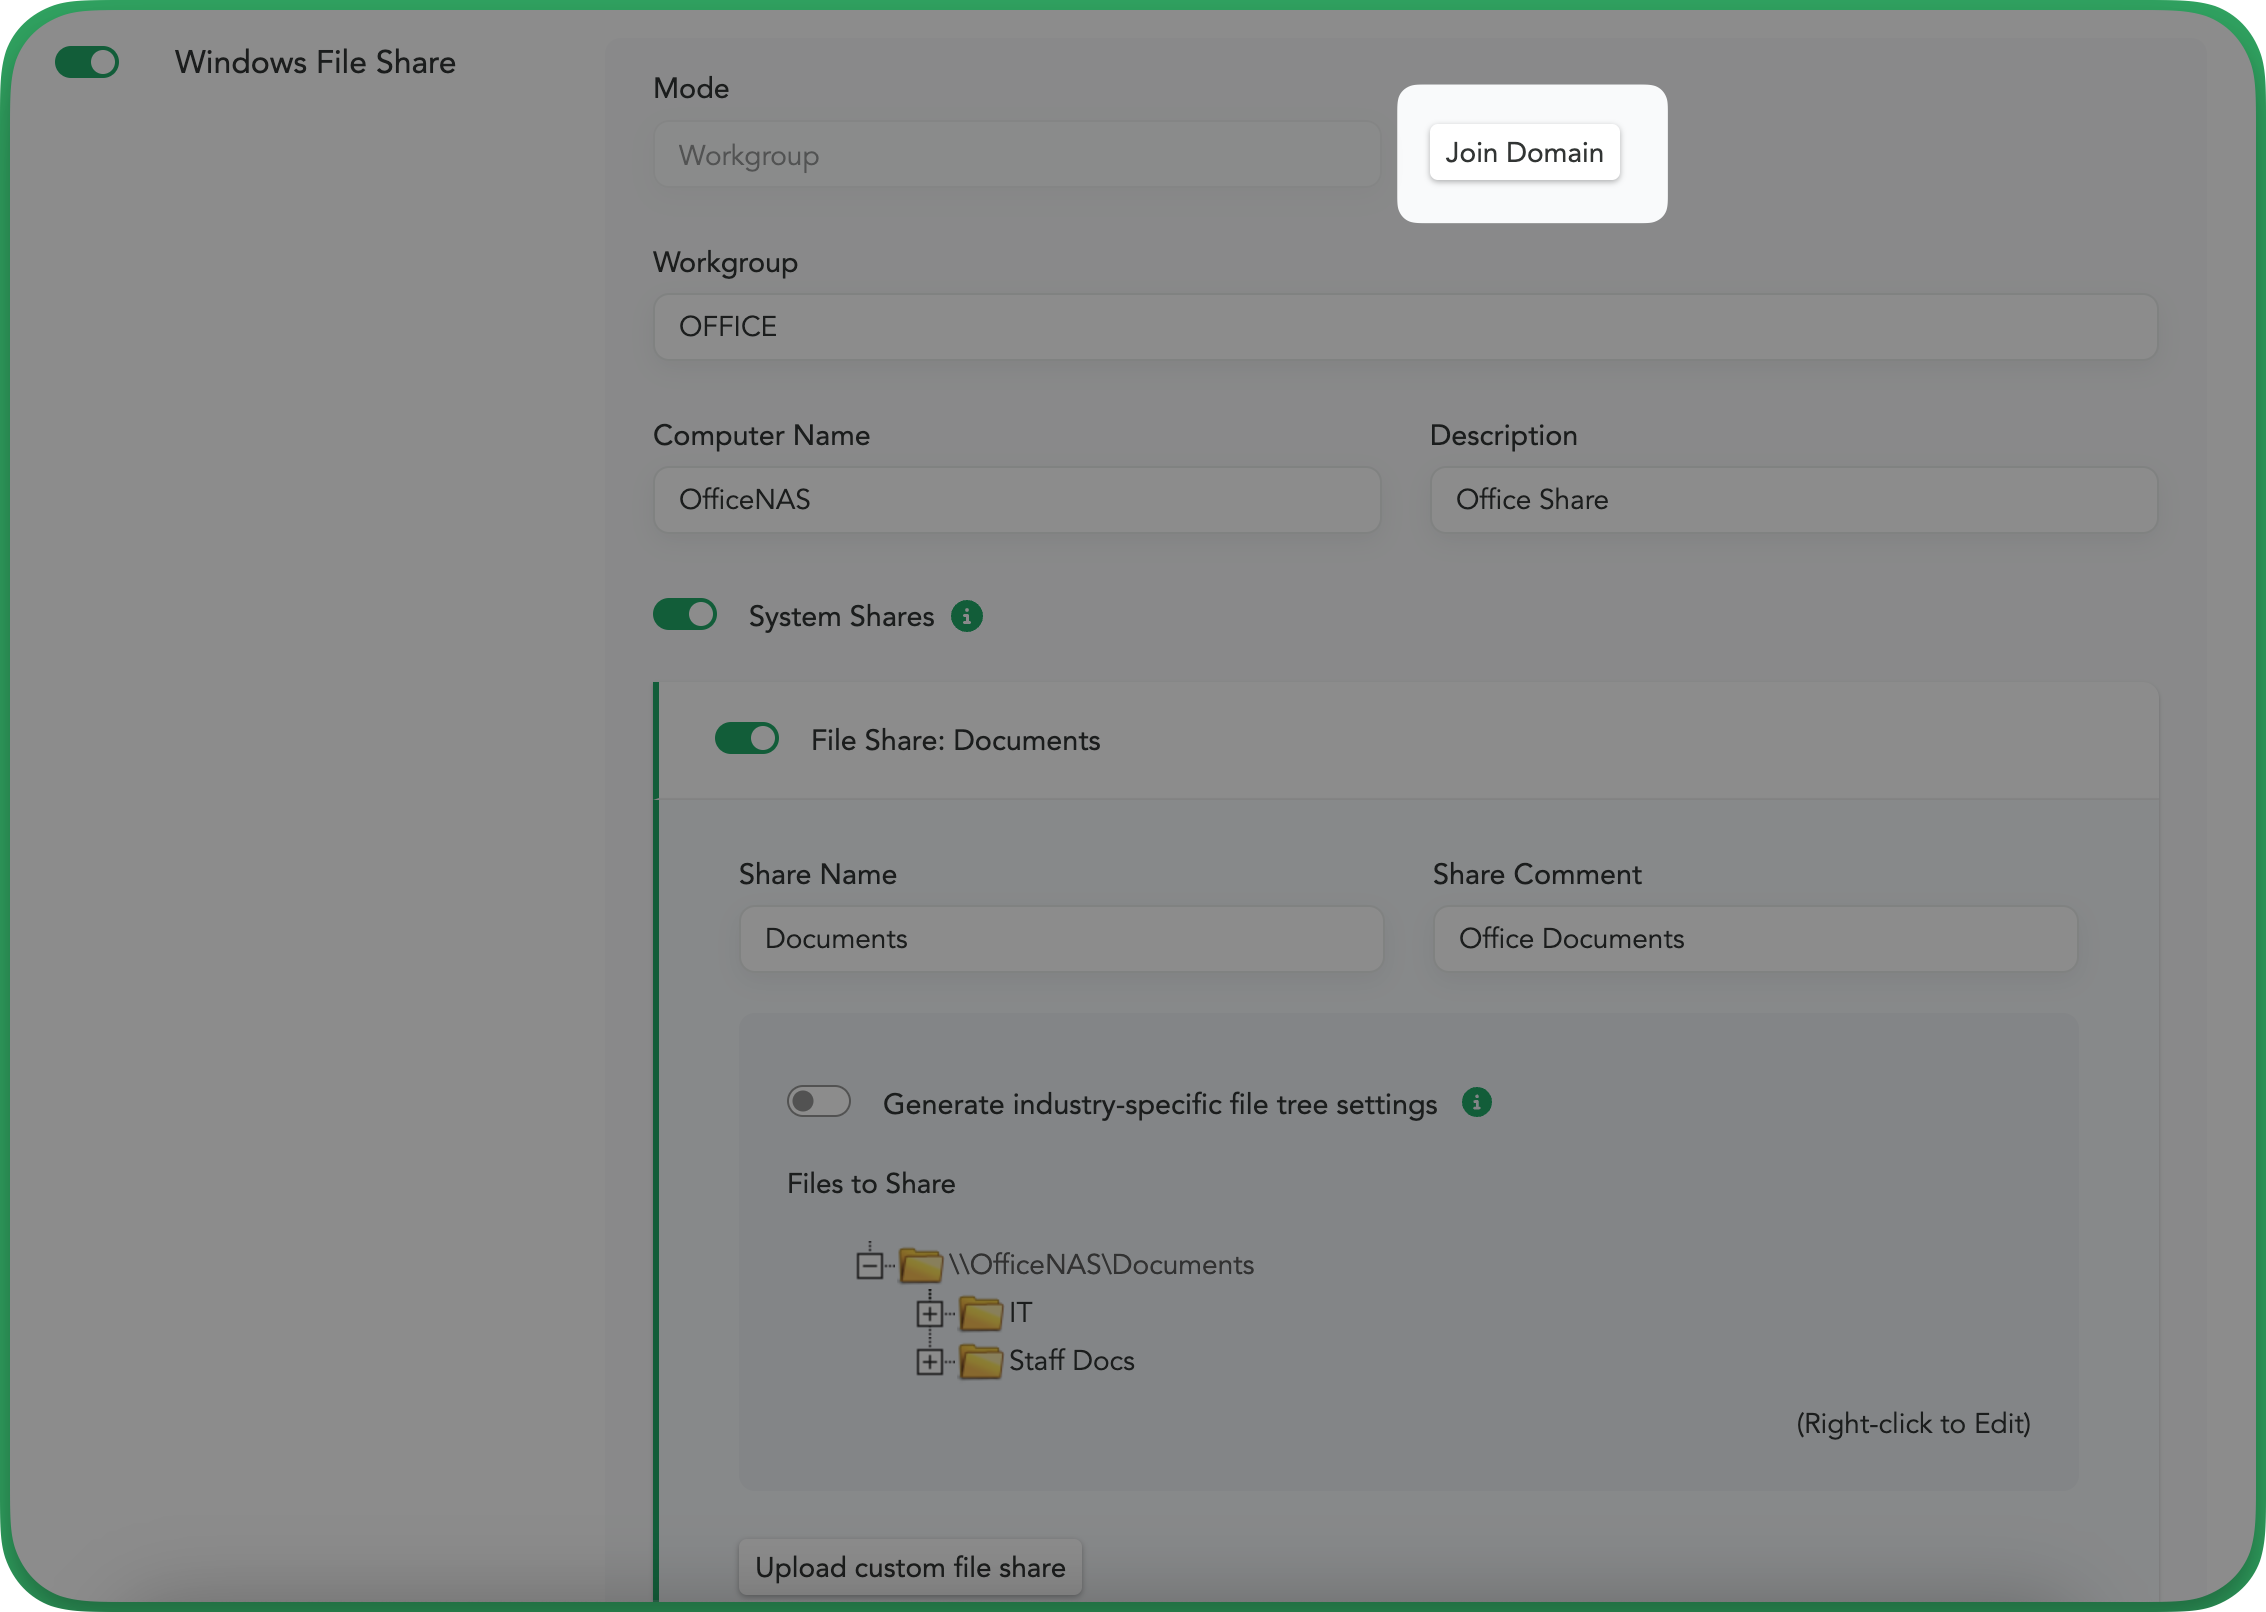2266x1612 pixels.
Task: Click the File Share: Documents header text
Action: (x=955, y=740)
